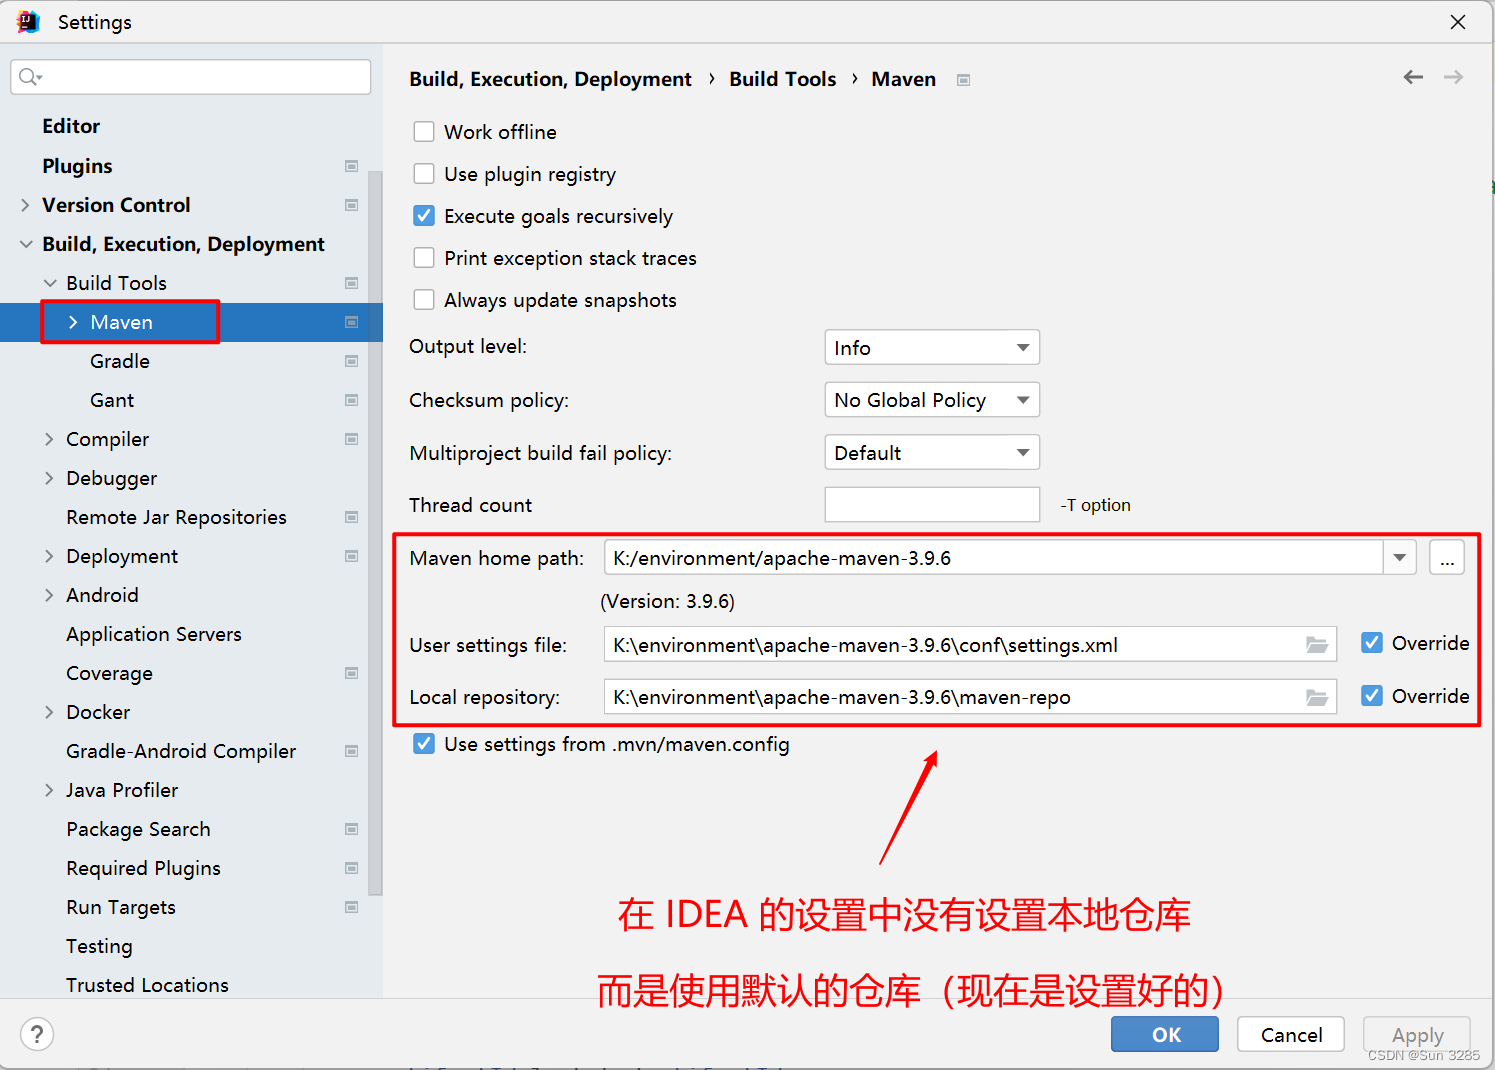Click the User settings file path field

tap(970, 645)
